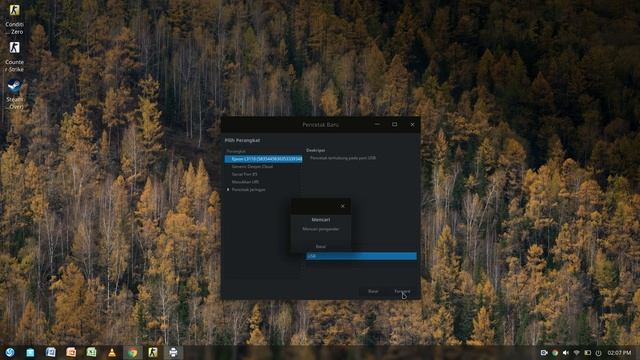This screenshot has width=640, height=360.
Task: Select the highlighted USB connection row
Action: coord(361,256)
